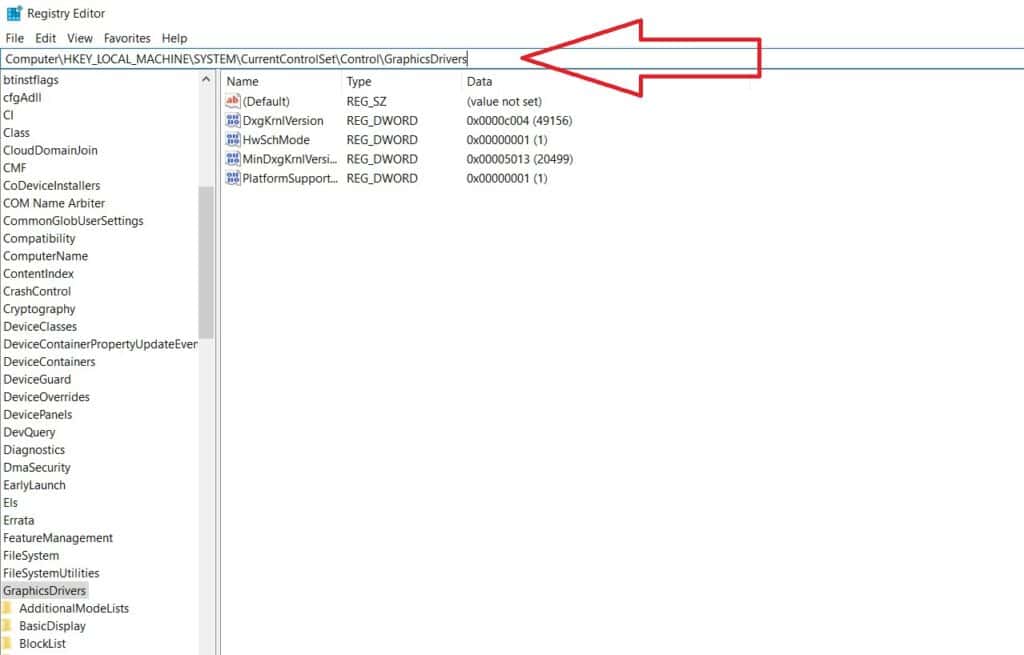Select the MinDxgKrnlVersi... value name
1024x655 pixels.
pyautogui.click(x=289, y=159)
